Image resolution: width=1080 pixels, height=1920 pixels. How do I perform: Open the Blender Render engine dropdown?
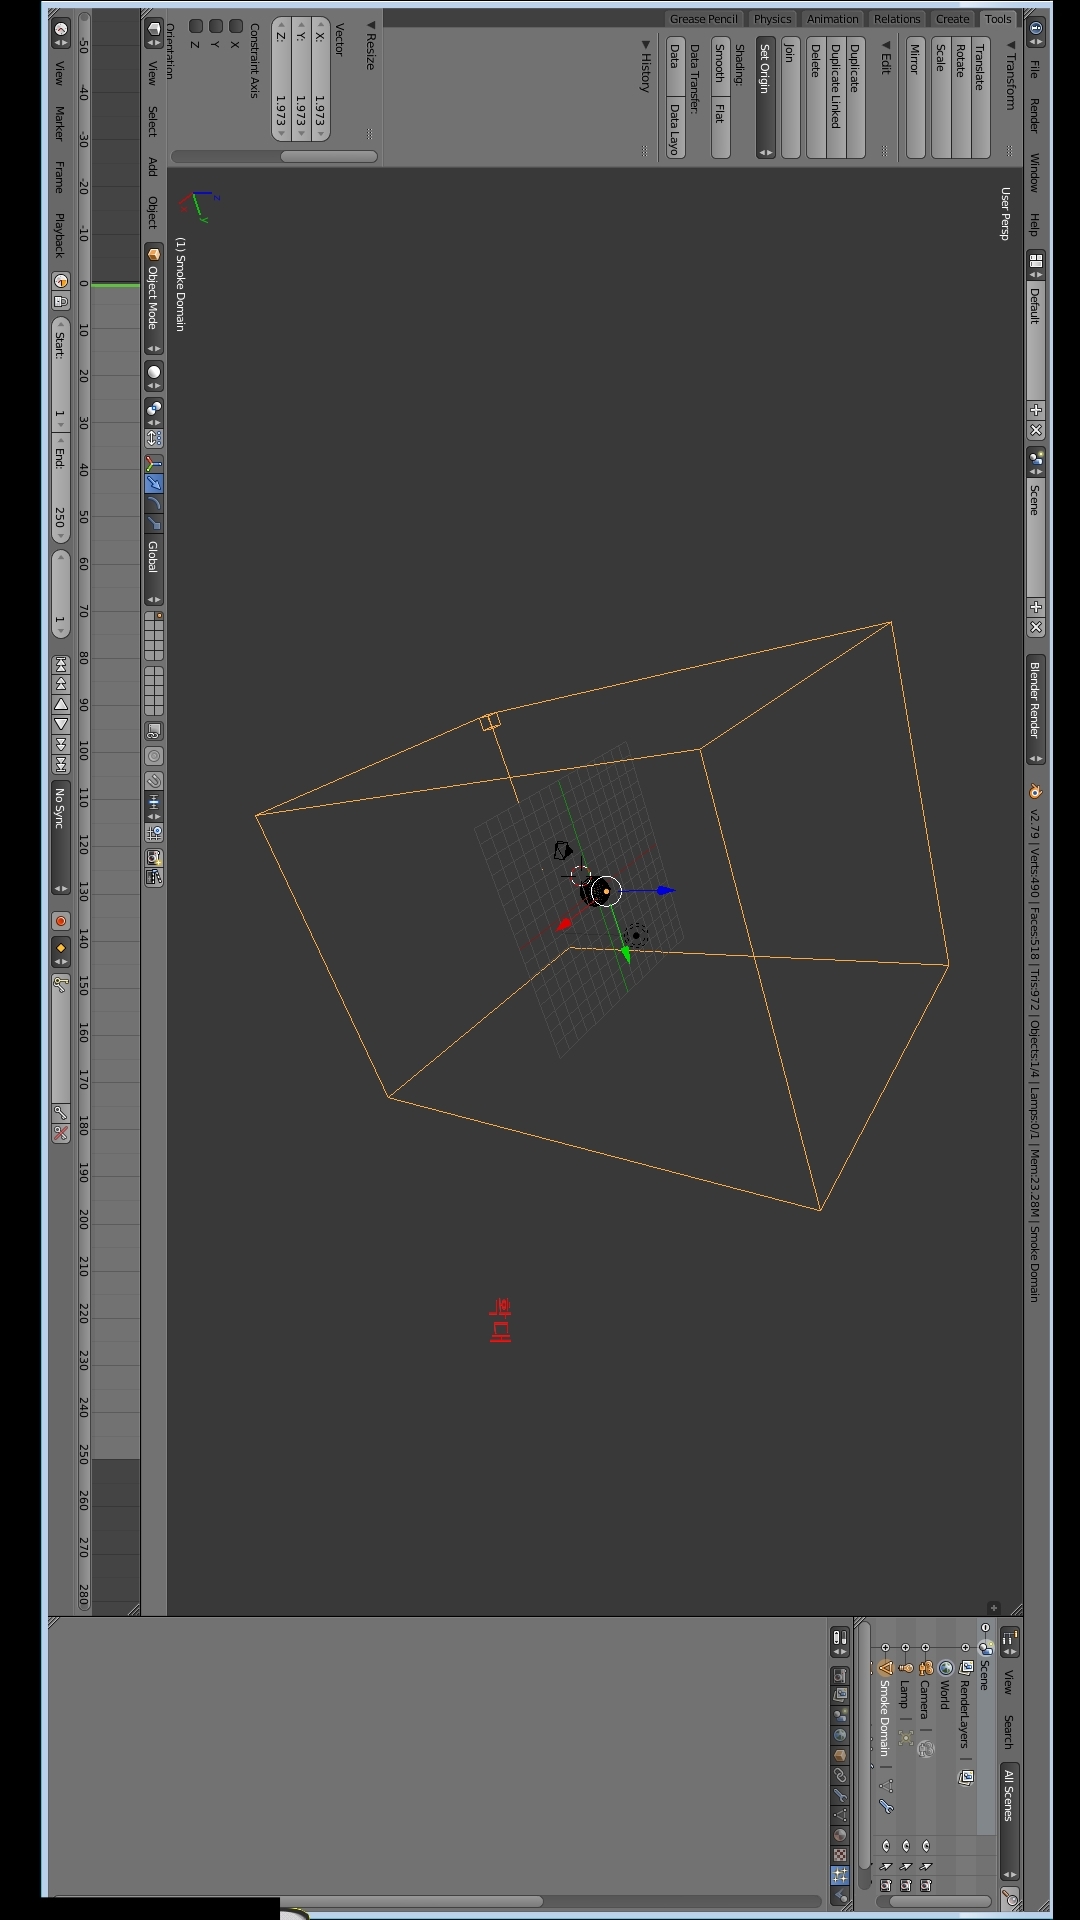pos(1036,711)
